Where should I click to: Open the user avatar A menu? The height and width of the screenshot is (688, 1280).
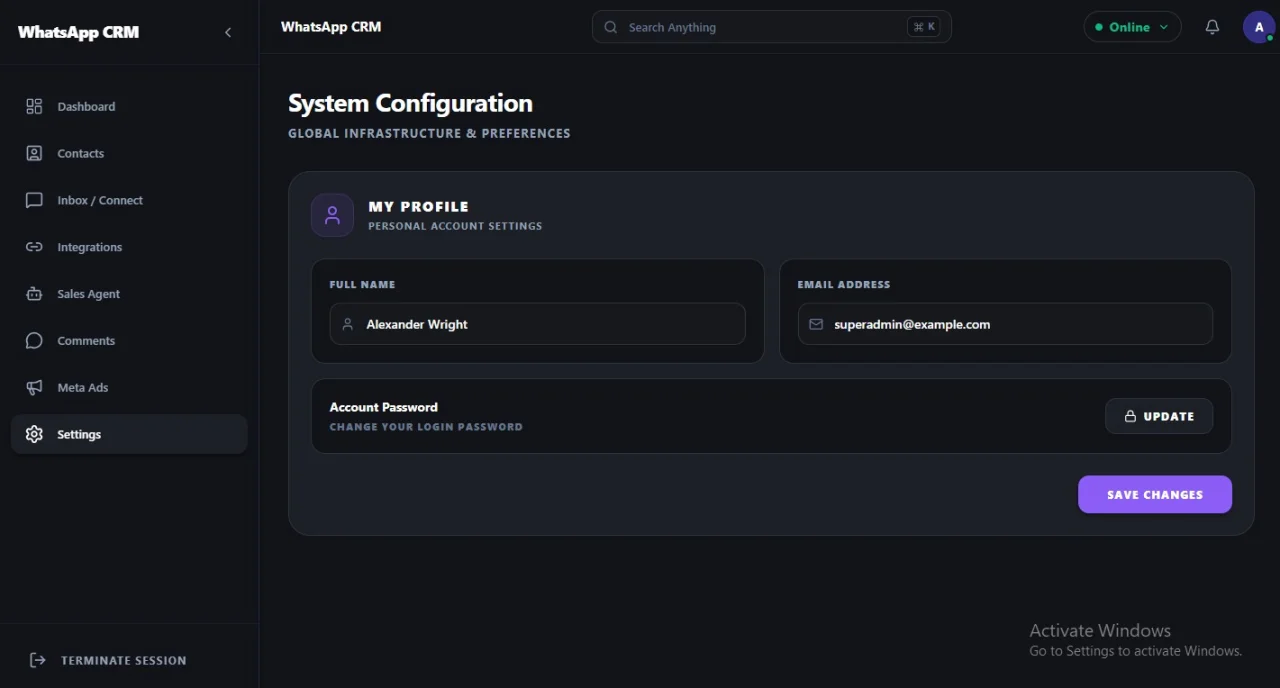coord(1259,27)
